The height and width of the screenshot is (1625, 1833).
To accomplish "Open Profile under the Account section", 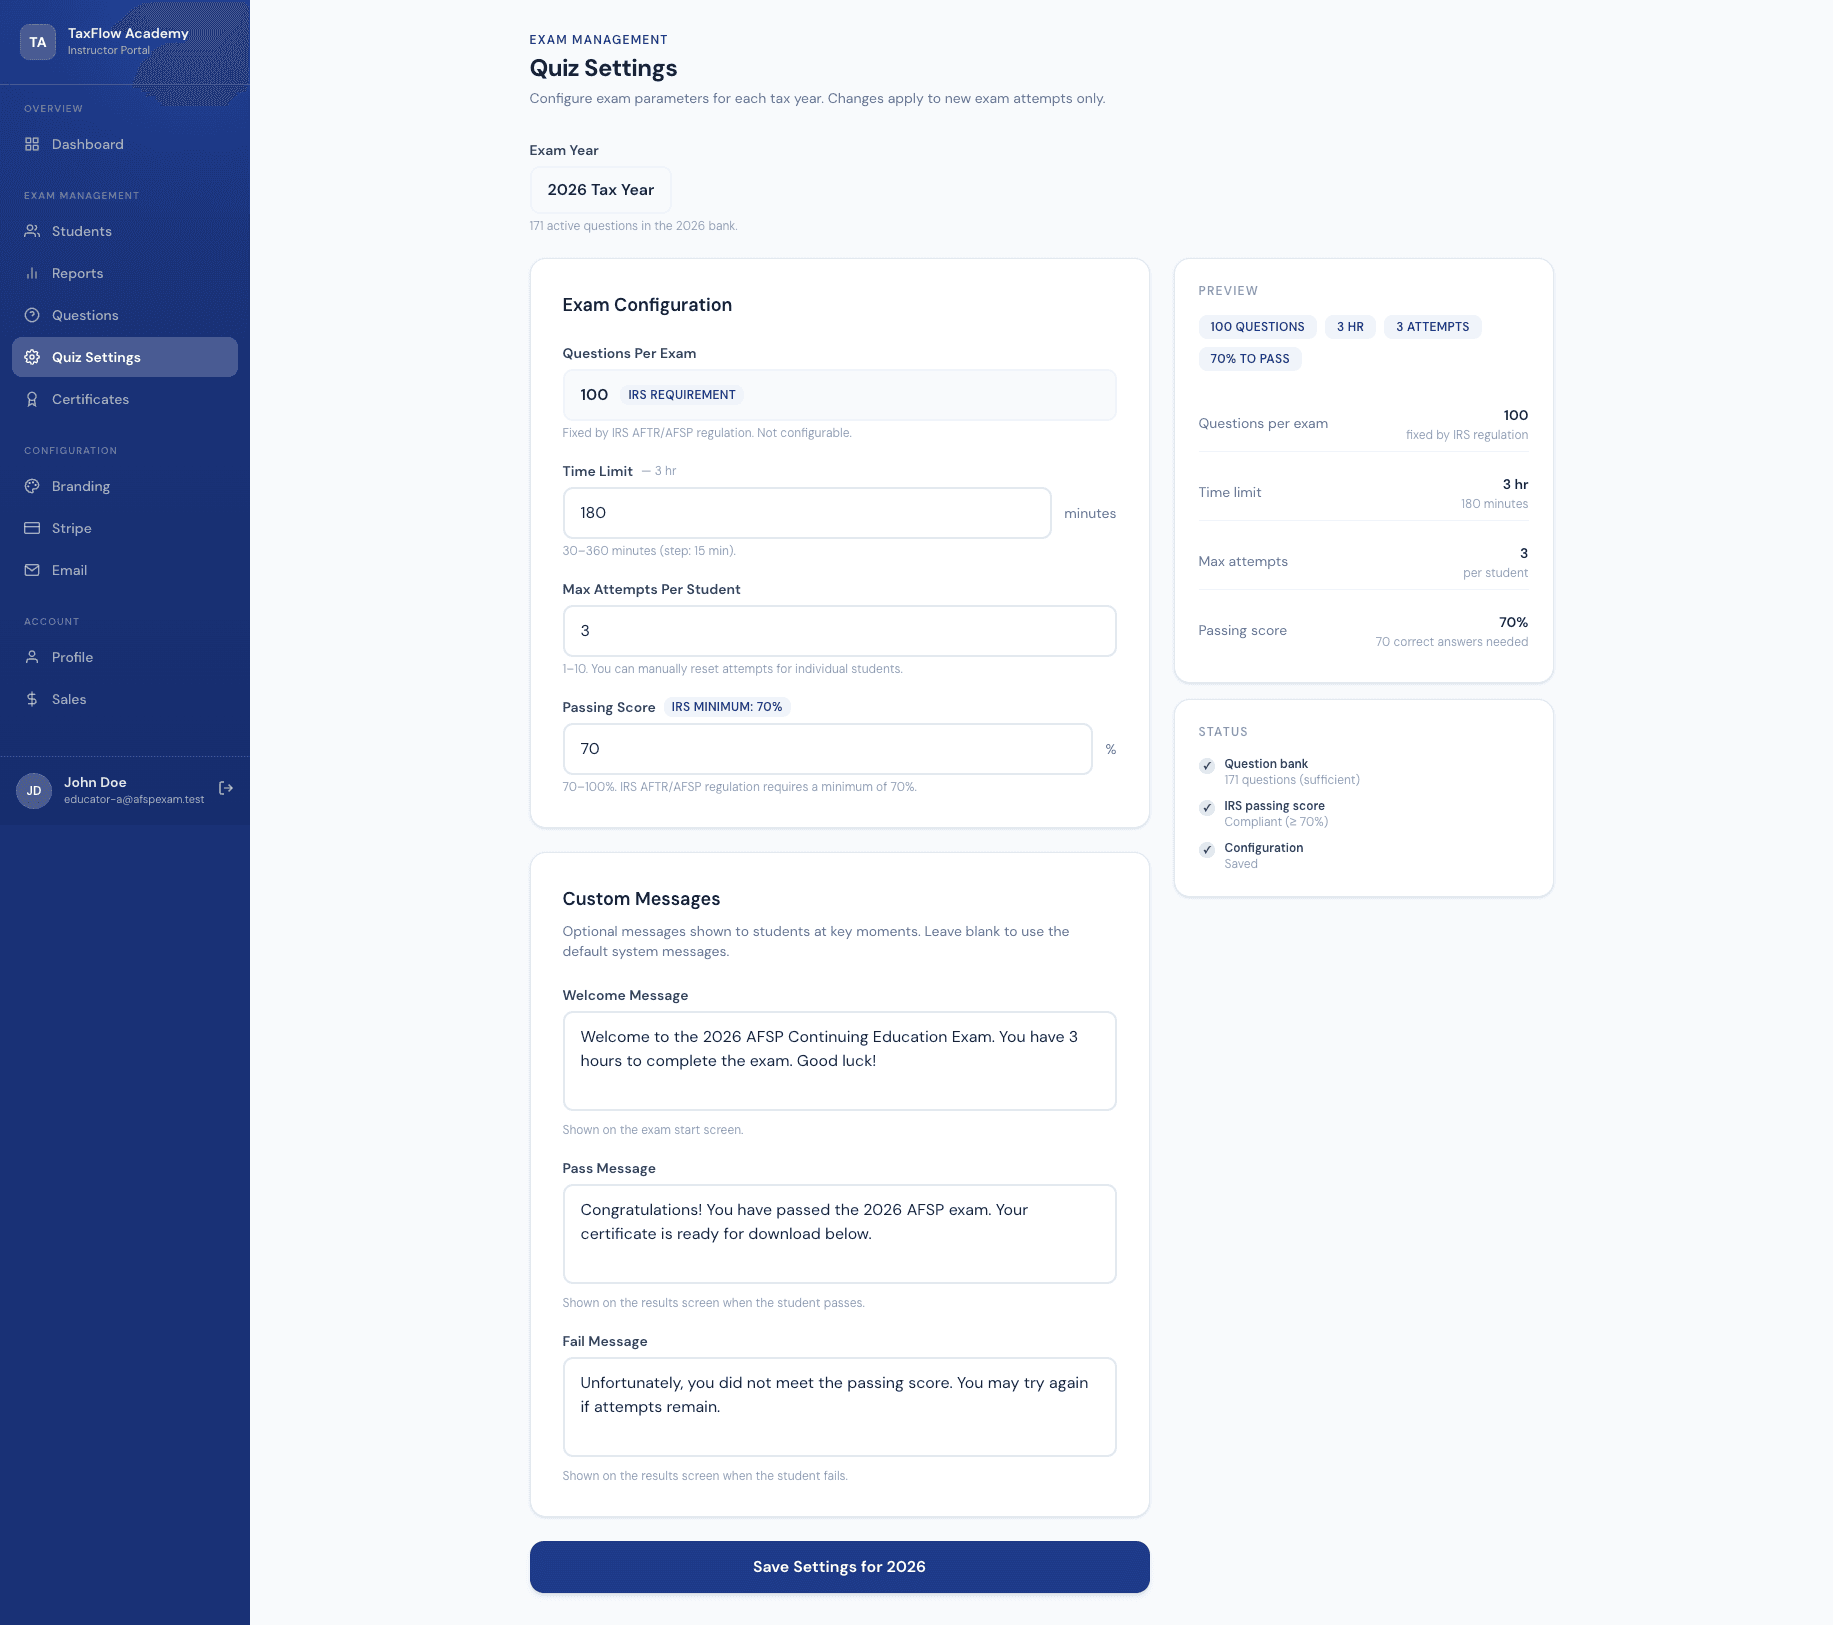I will pyautogui.click(x=33, y=657).
